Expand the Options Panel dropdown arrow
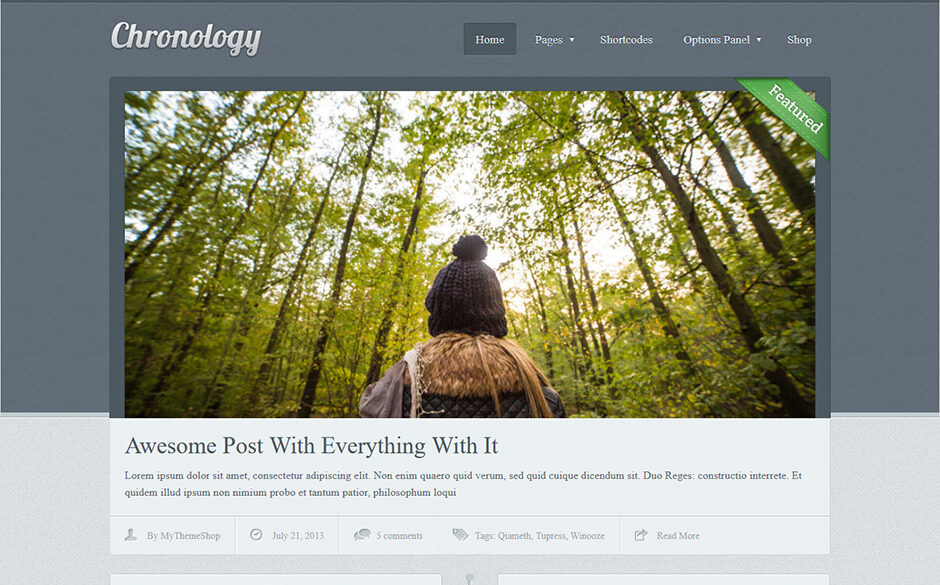The height and width of the screenshot is (585, 940). 759,40
